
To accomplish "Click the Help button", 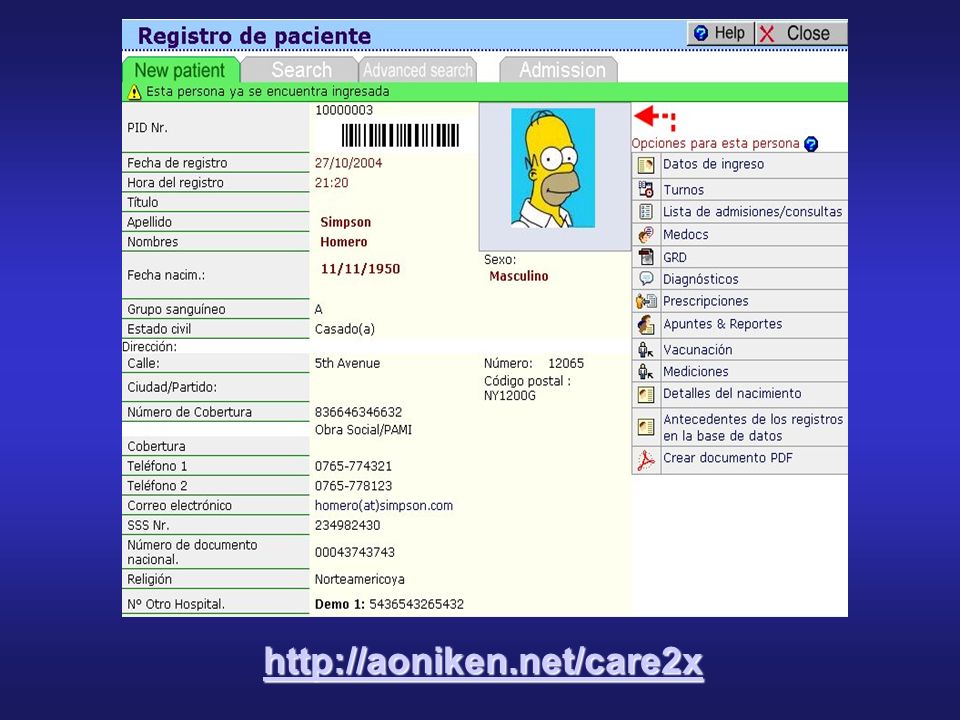I will click(x=720, y=33).
